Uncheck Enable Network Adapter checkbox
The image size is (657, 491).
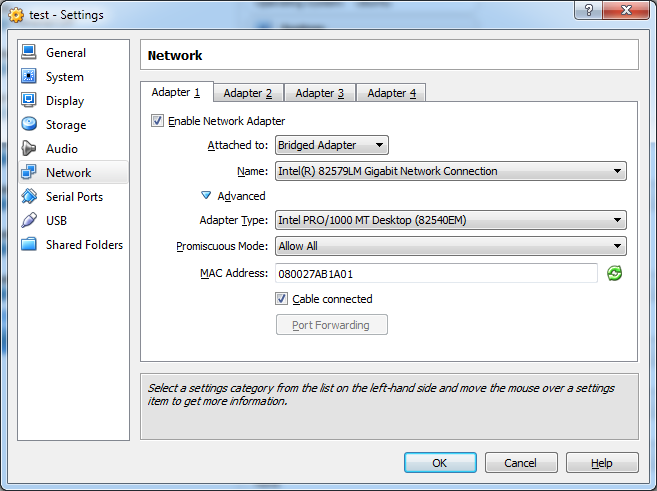point(157,121)
